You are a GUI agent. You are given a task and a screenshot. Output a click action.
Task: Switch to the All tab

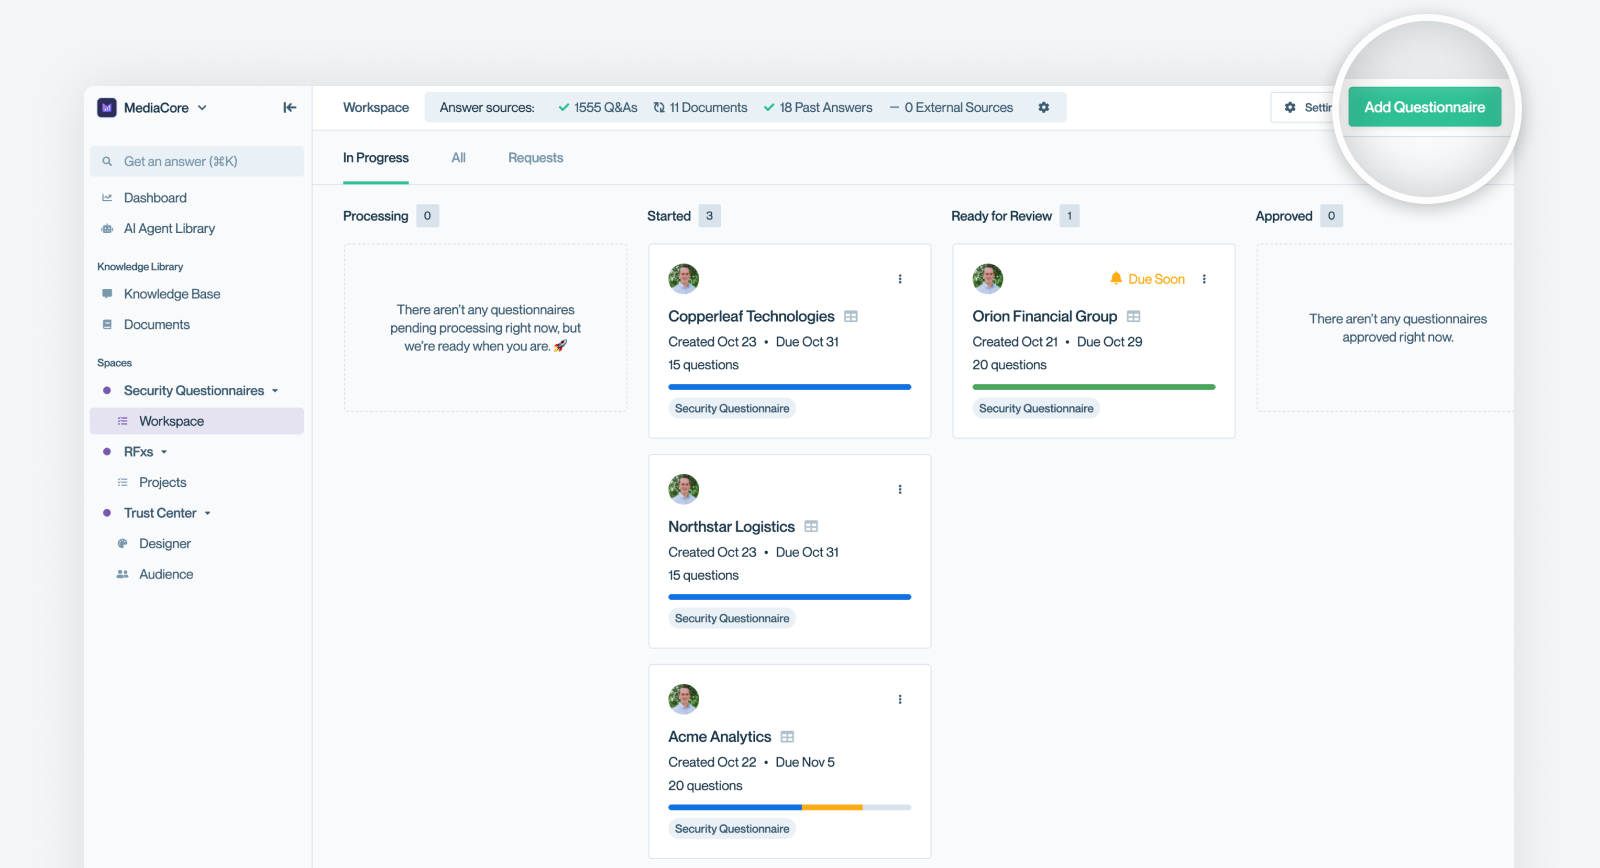pos(458,158)
